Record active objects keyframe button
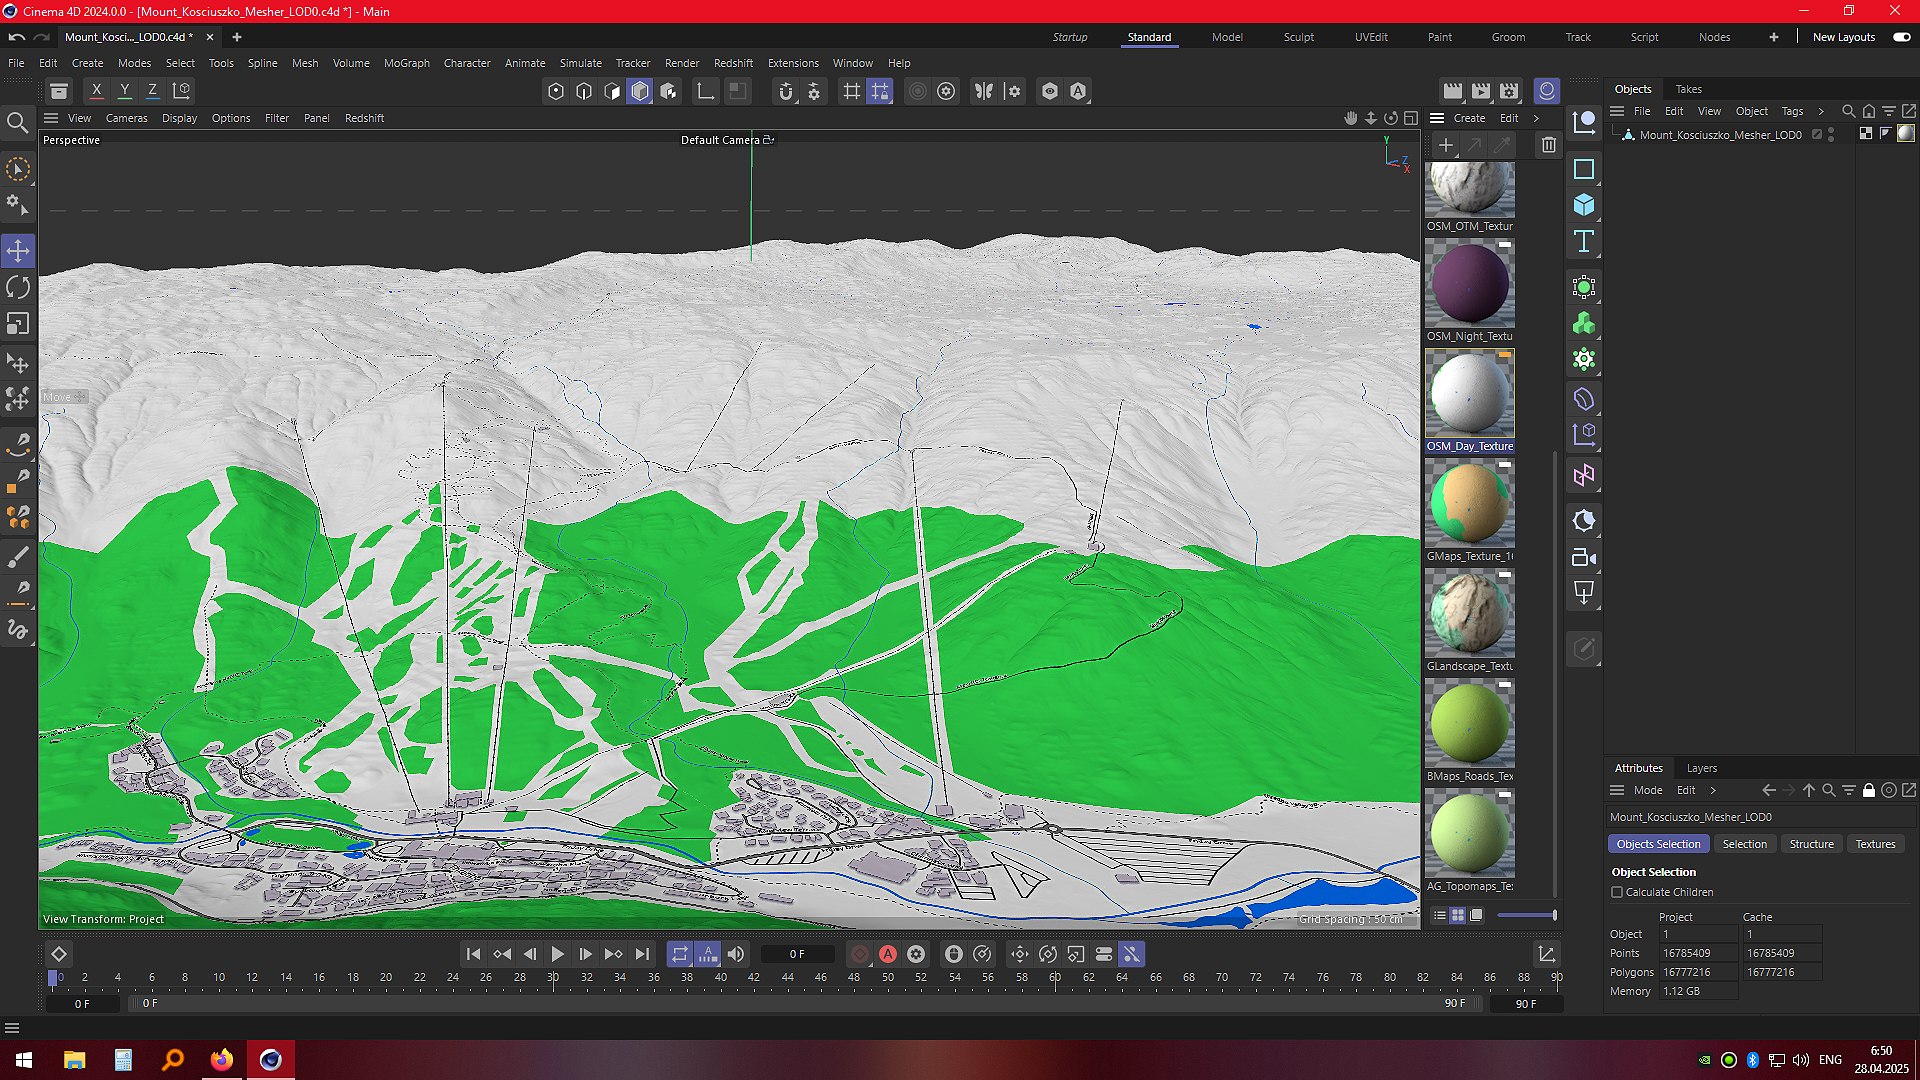 [860, 954]
